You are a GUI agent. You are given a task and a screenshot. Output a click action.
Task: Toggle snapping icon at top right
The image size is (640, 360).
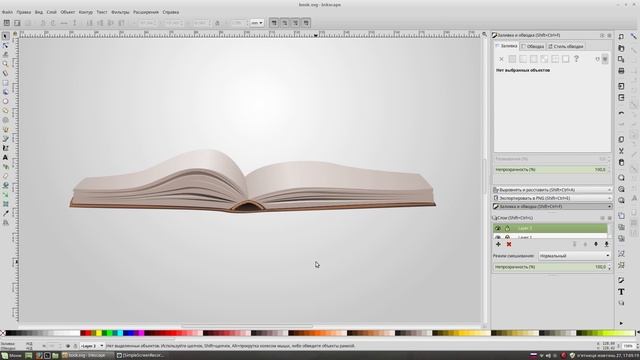[x=633, y=36]
